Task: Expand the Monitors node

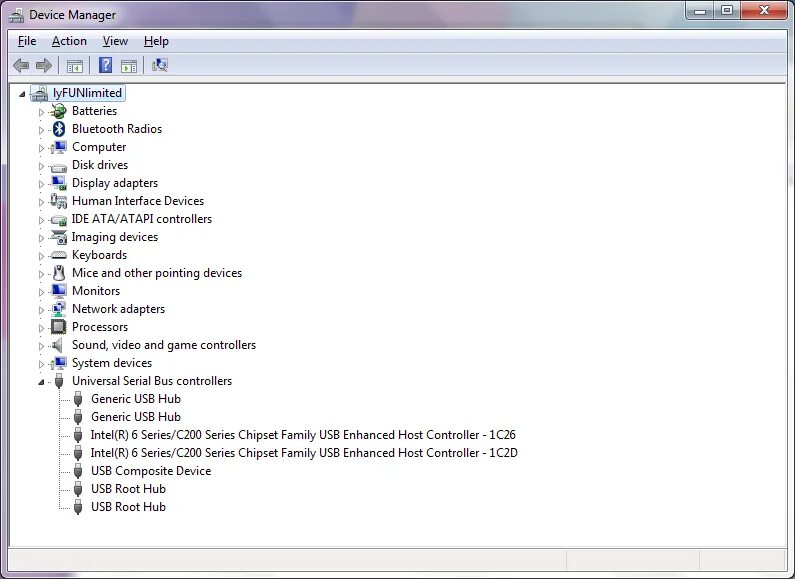Action: [42, 292]
